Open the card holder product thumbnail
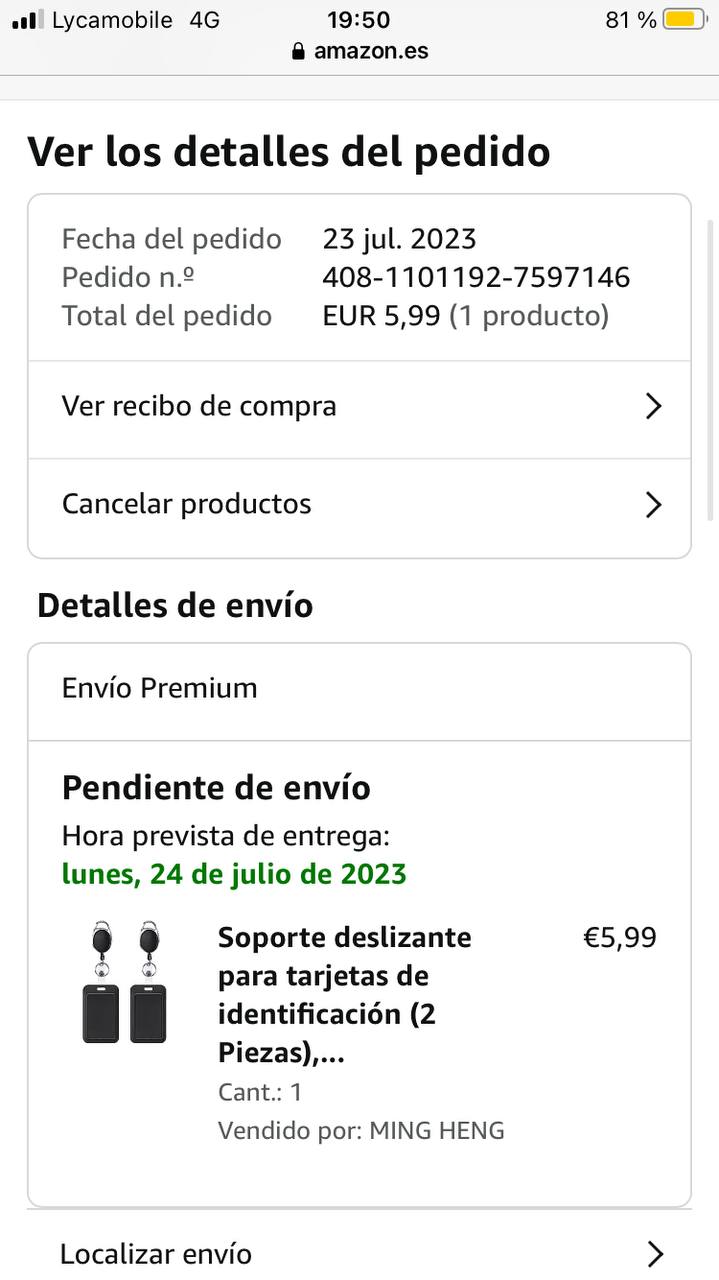Image resolution: width=719 pixels, height=1280 pixels. click(x=124, y=983)
